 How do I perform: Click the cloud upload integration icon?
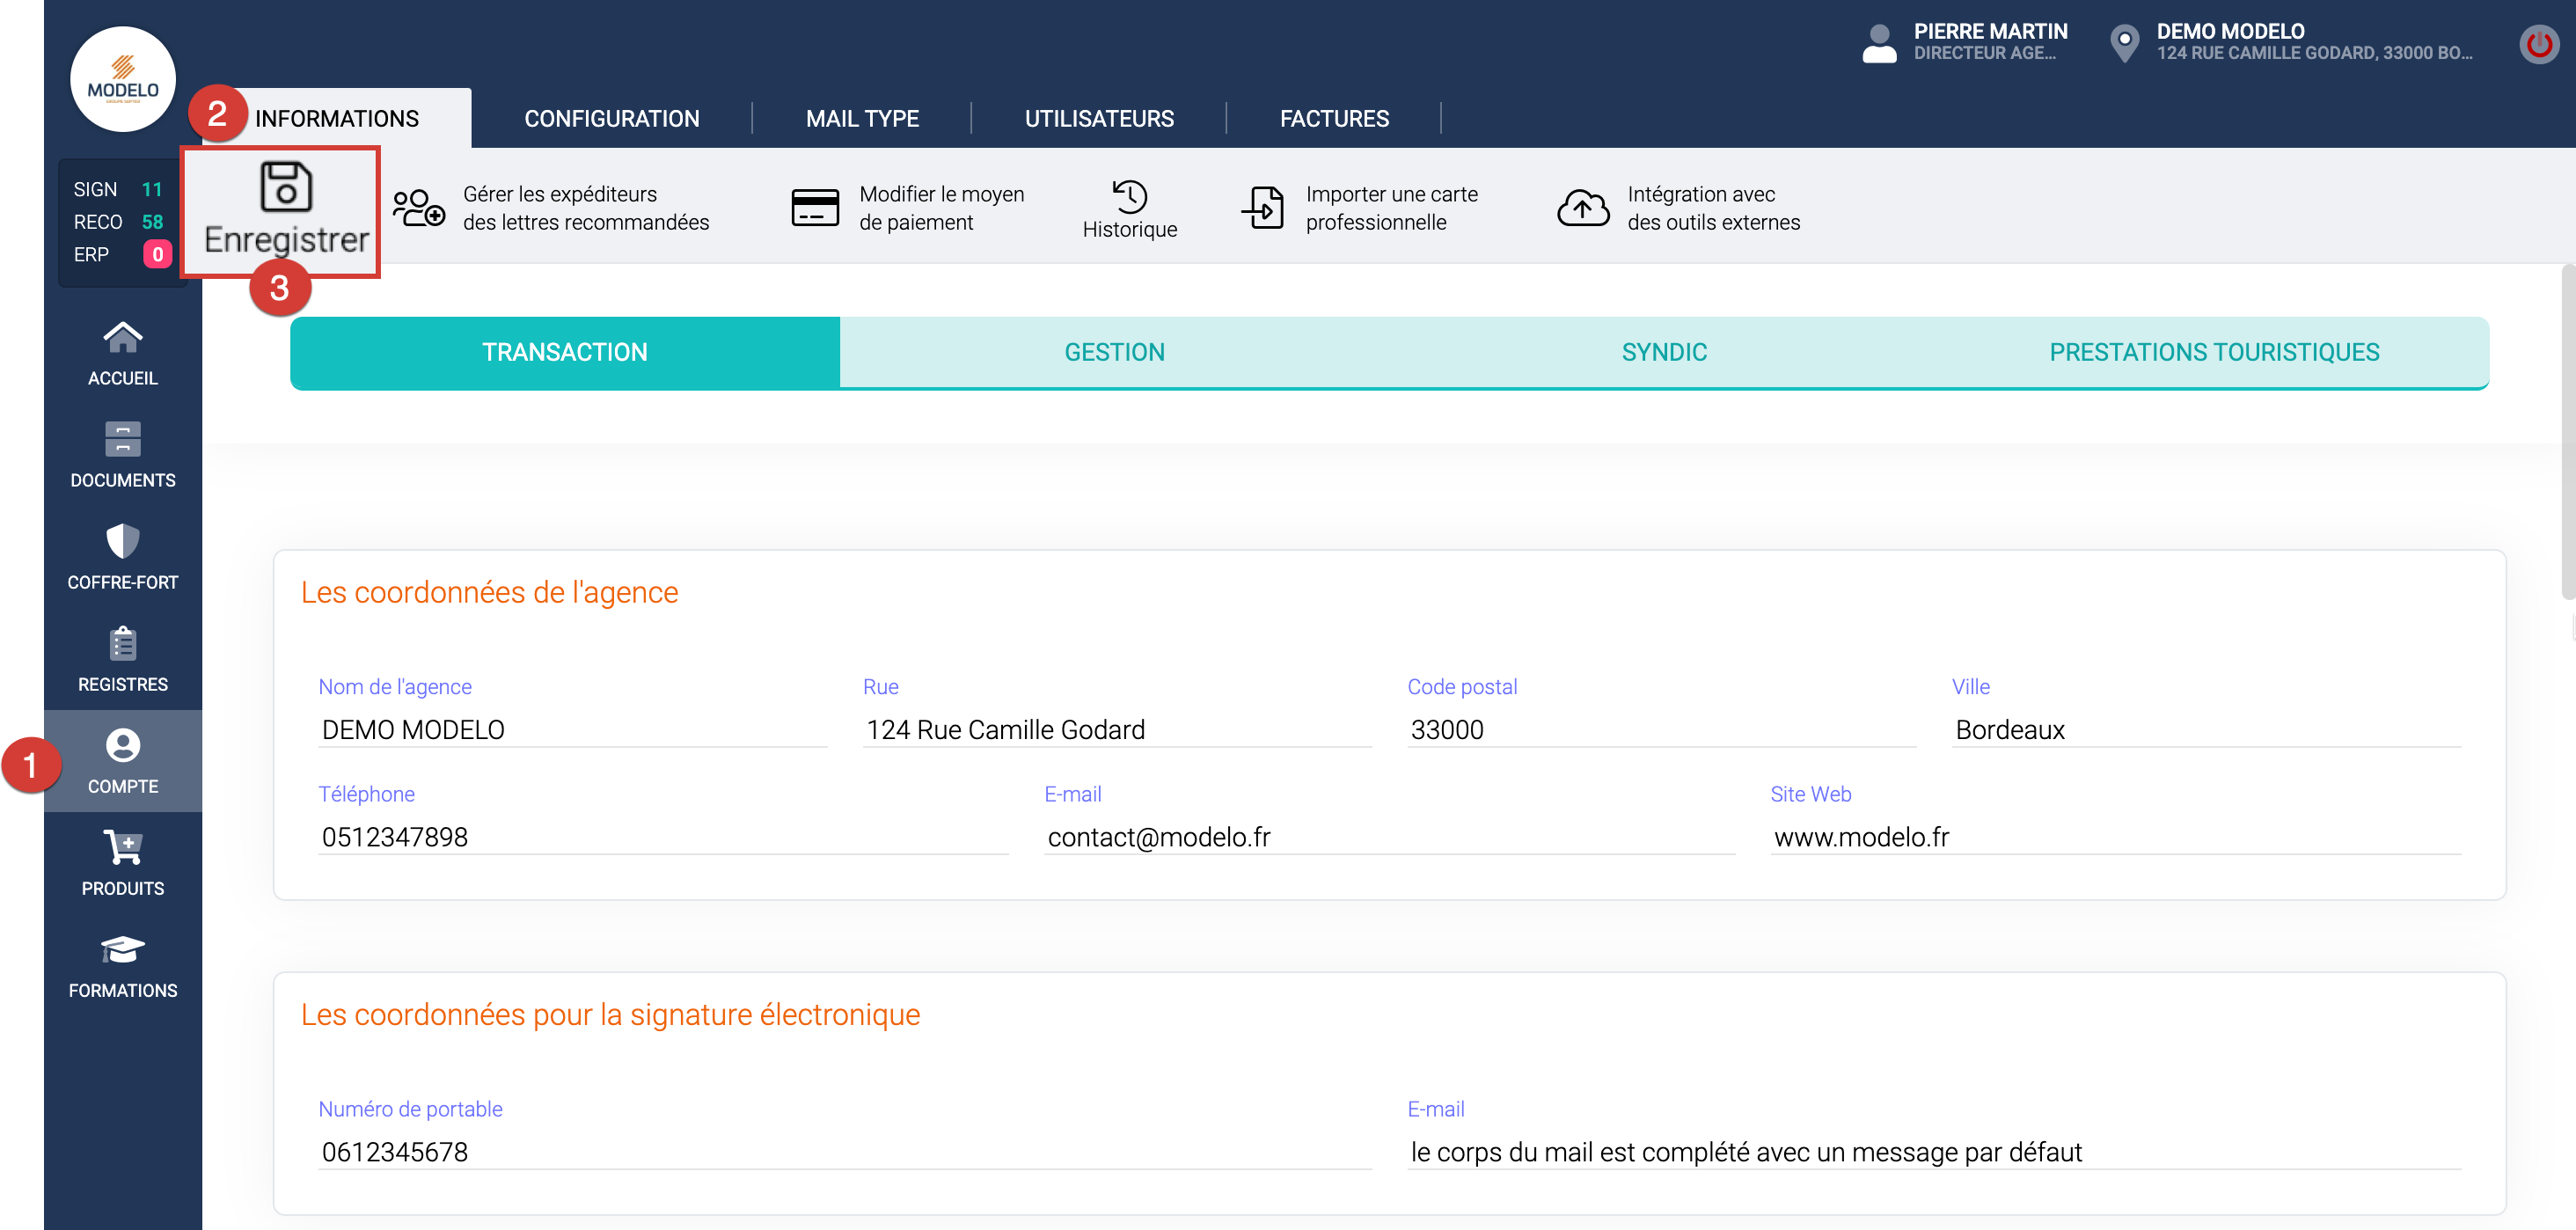tap(1582, 208)
